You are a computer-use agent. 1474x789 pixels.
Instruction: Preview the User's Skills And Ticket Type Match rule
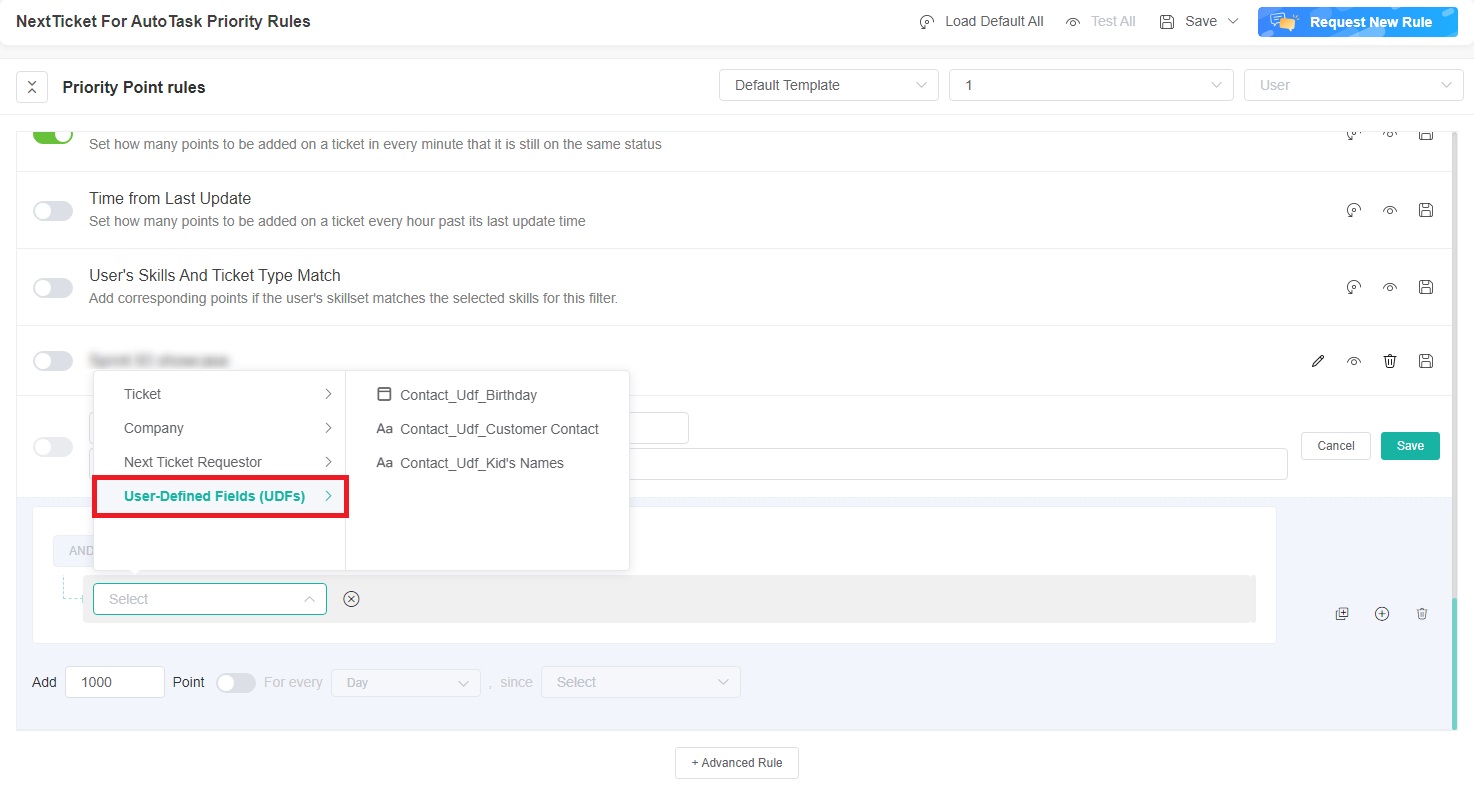click(1389, 287)
